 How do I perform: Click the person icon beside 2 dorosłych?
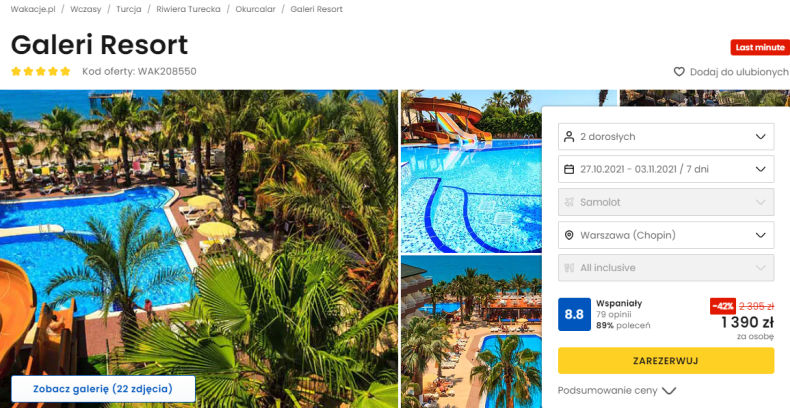pyautogui.click(x=569, y=137)
